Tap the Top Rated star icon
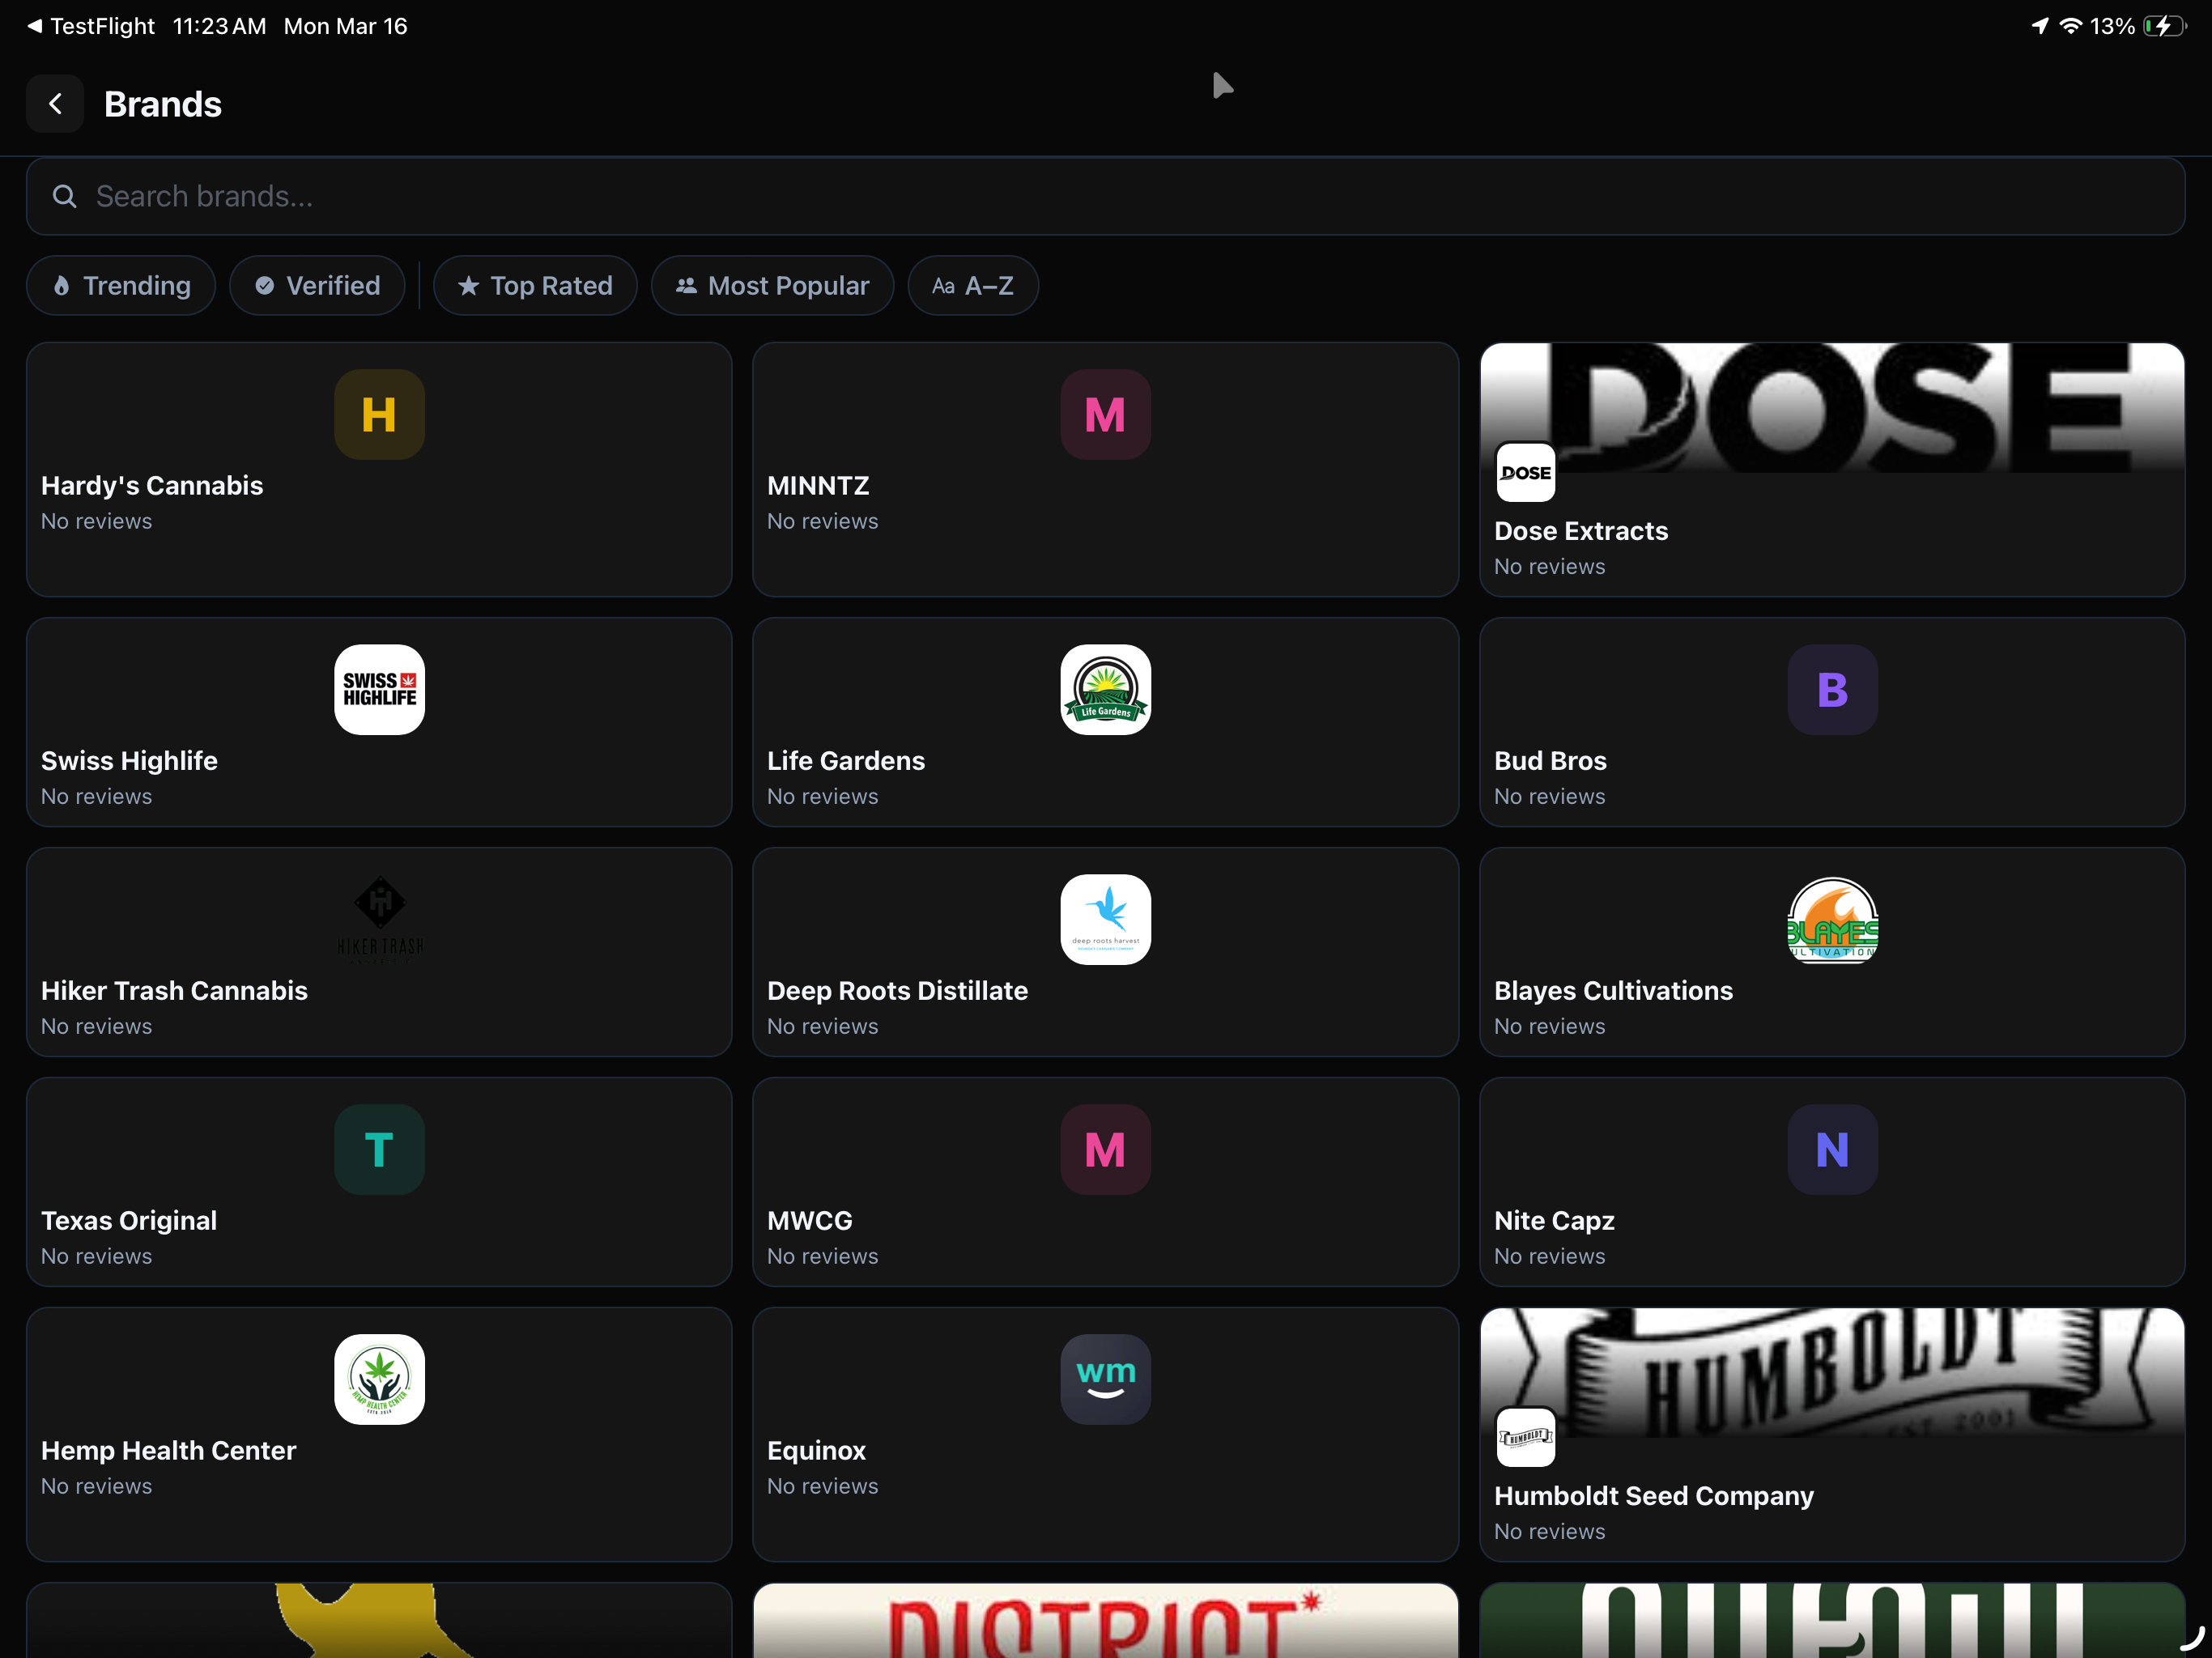This screenshot has height=1658, width=2212. [x=468, y=286]
